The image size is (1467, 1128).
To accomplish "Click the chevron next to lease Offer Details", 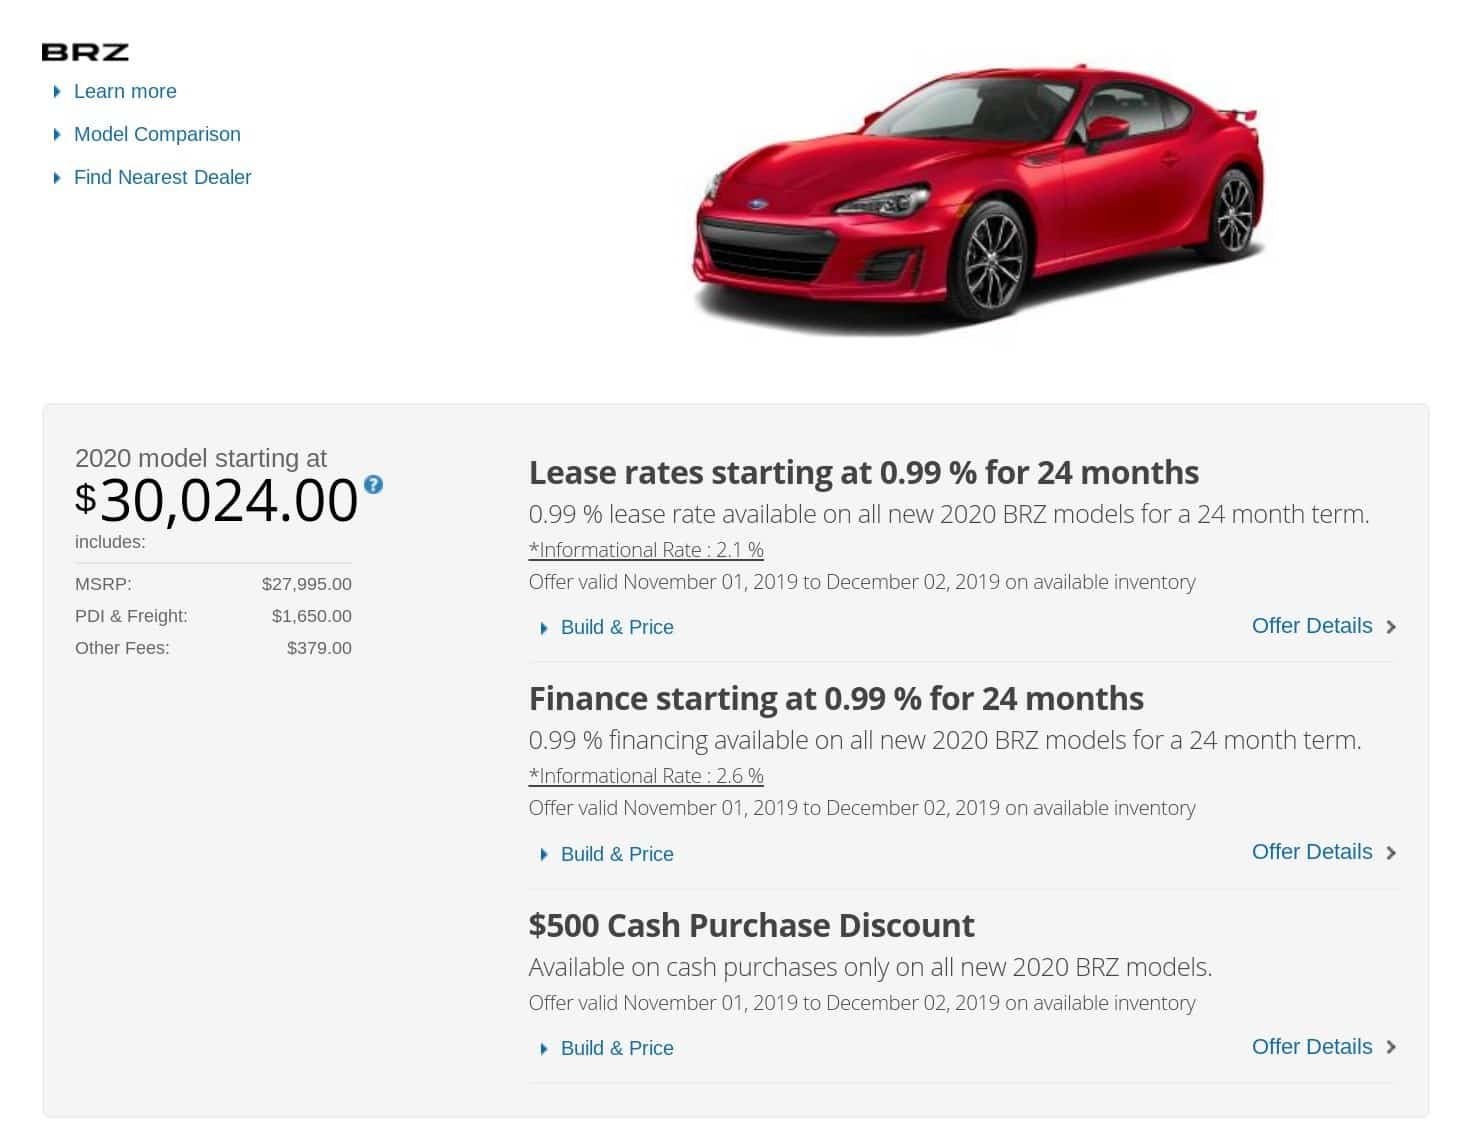I will click(x=1390, y=627).
